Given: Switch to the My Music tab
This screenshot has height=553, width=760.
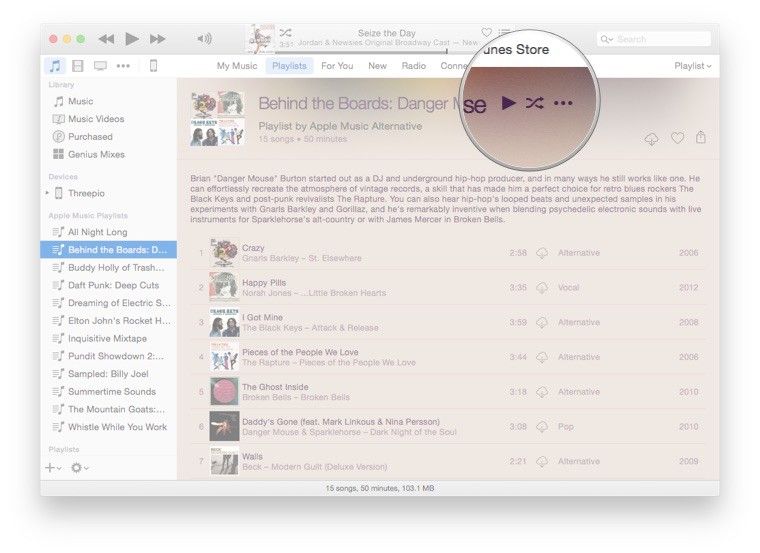Looking at the screenshot, I should pyautogui.click(x=237, y=66).
